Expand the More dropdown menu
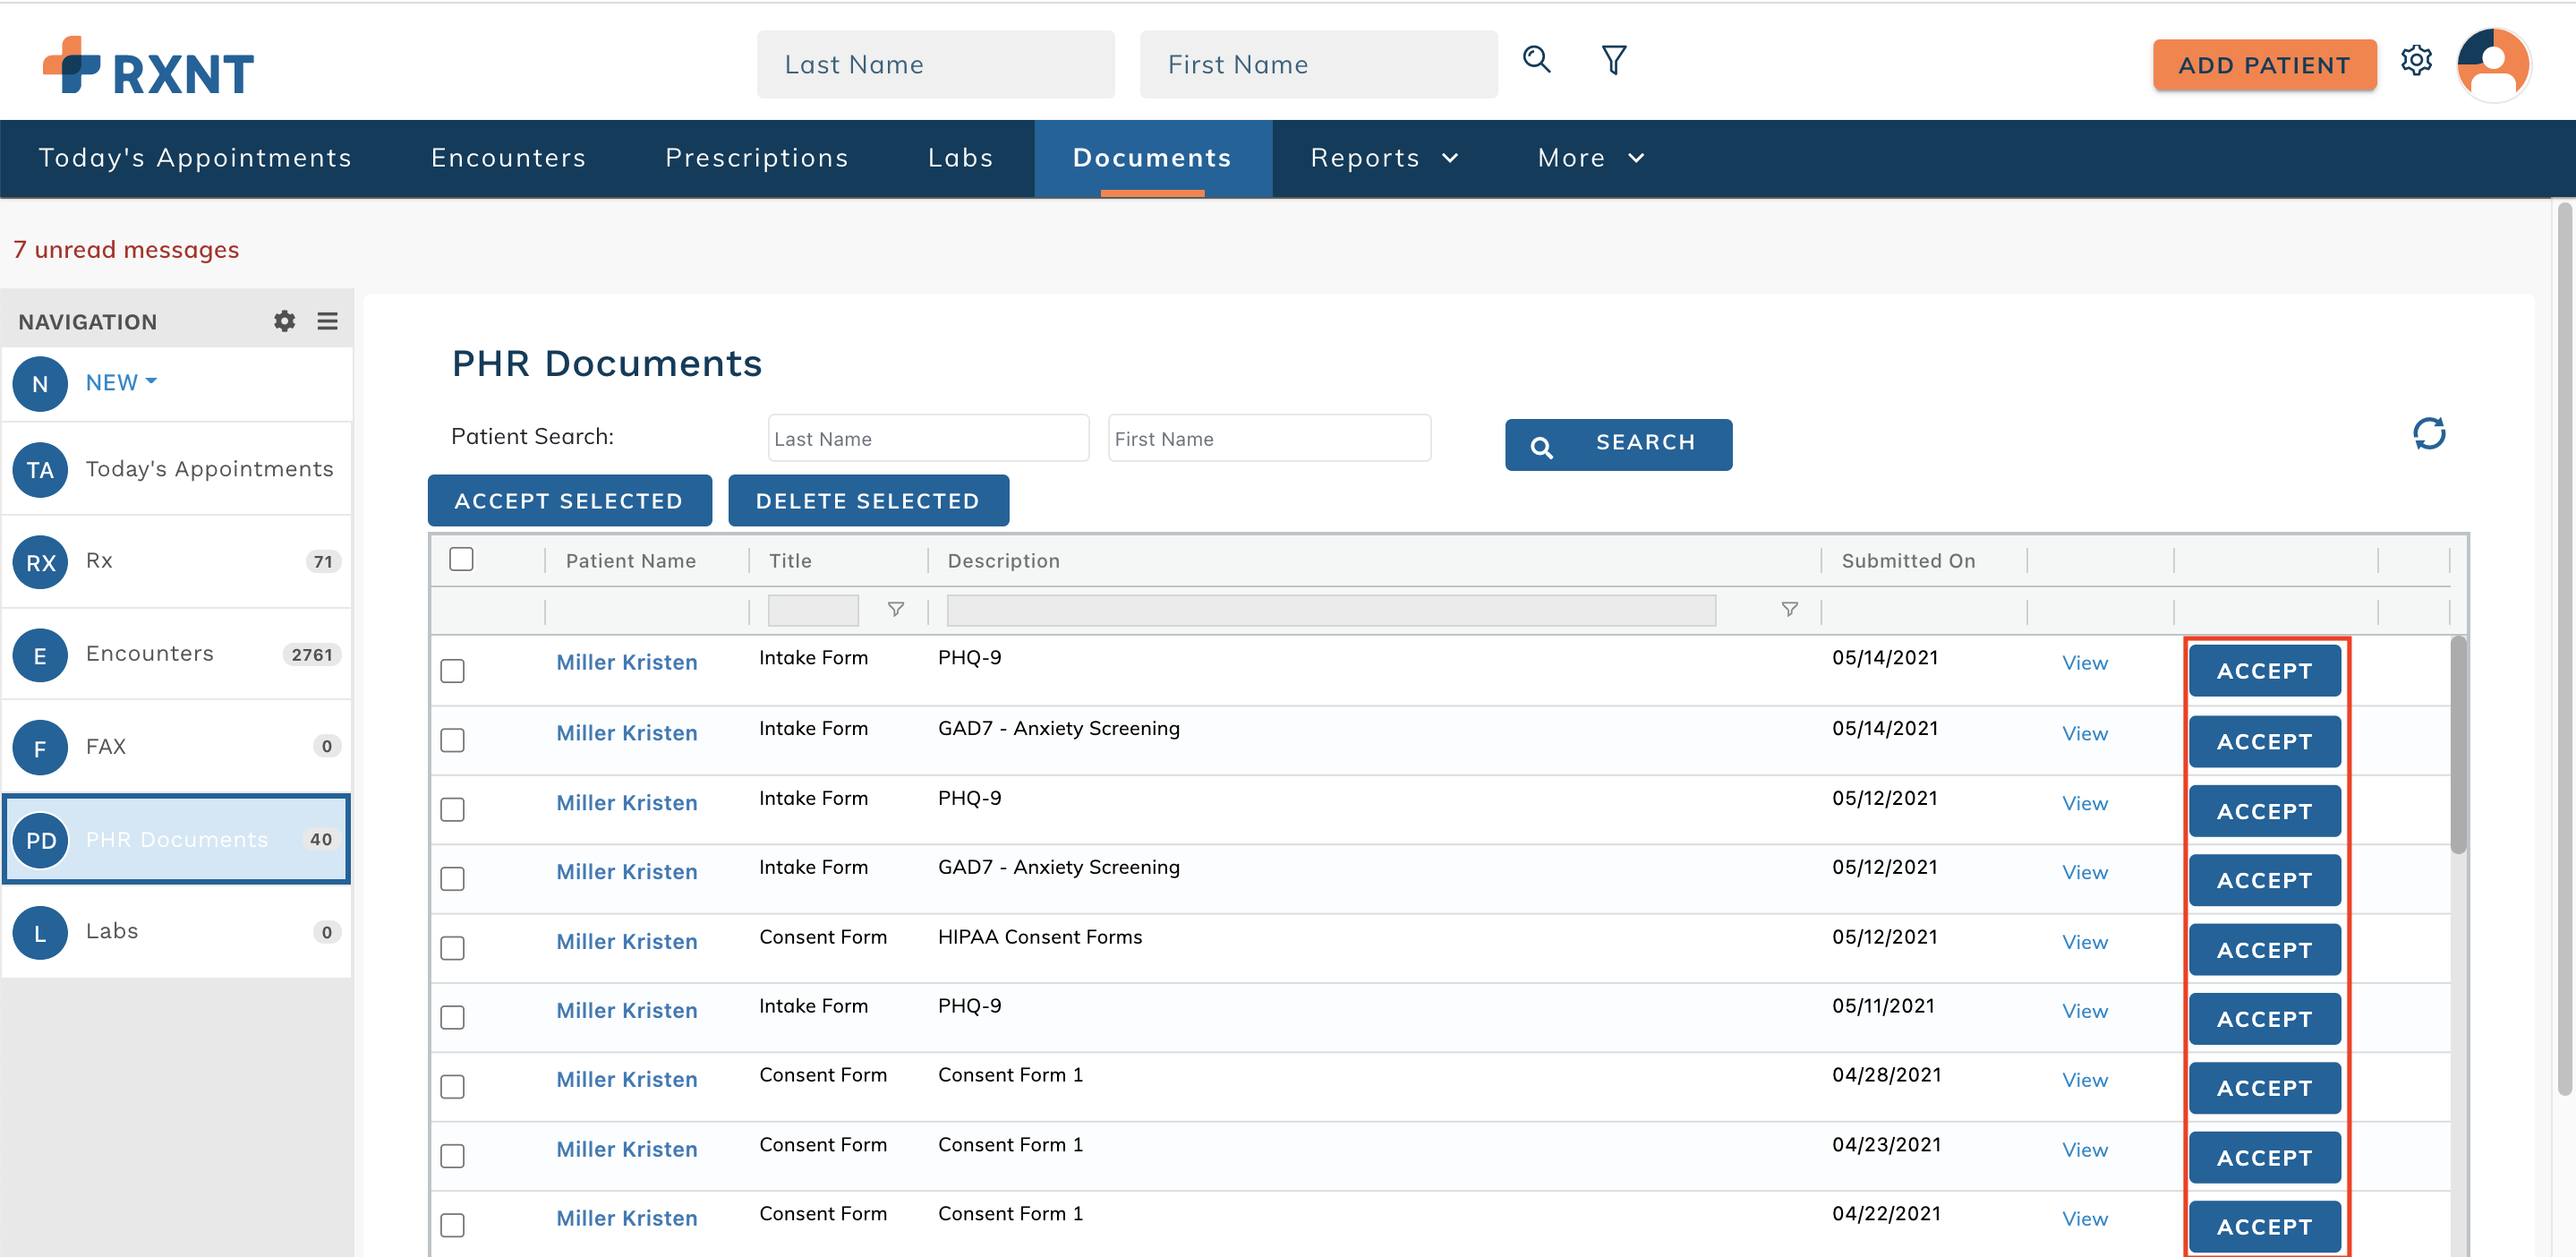The width and height of the screenshot is (2576, 1257). pos(1591,158)
